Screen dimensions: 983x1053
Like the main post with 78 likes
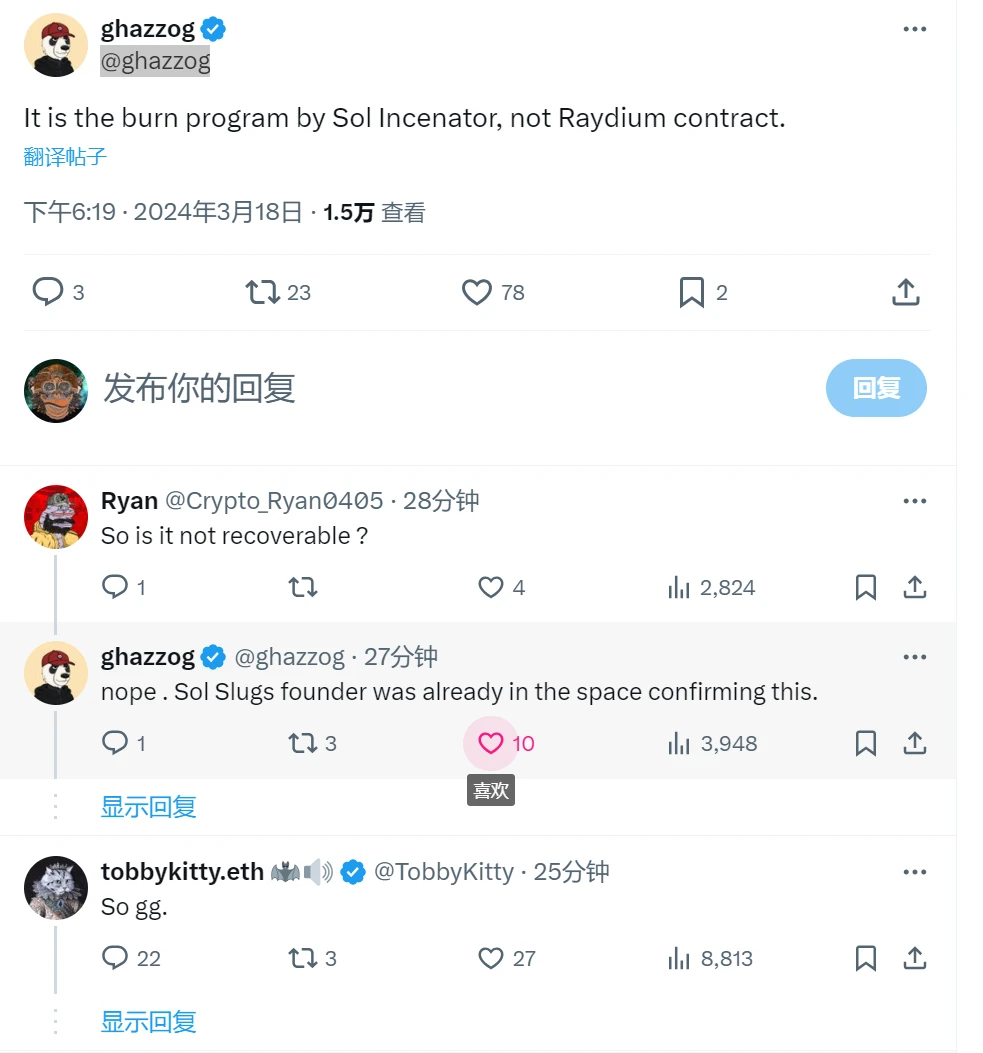477,292
